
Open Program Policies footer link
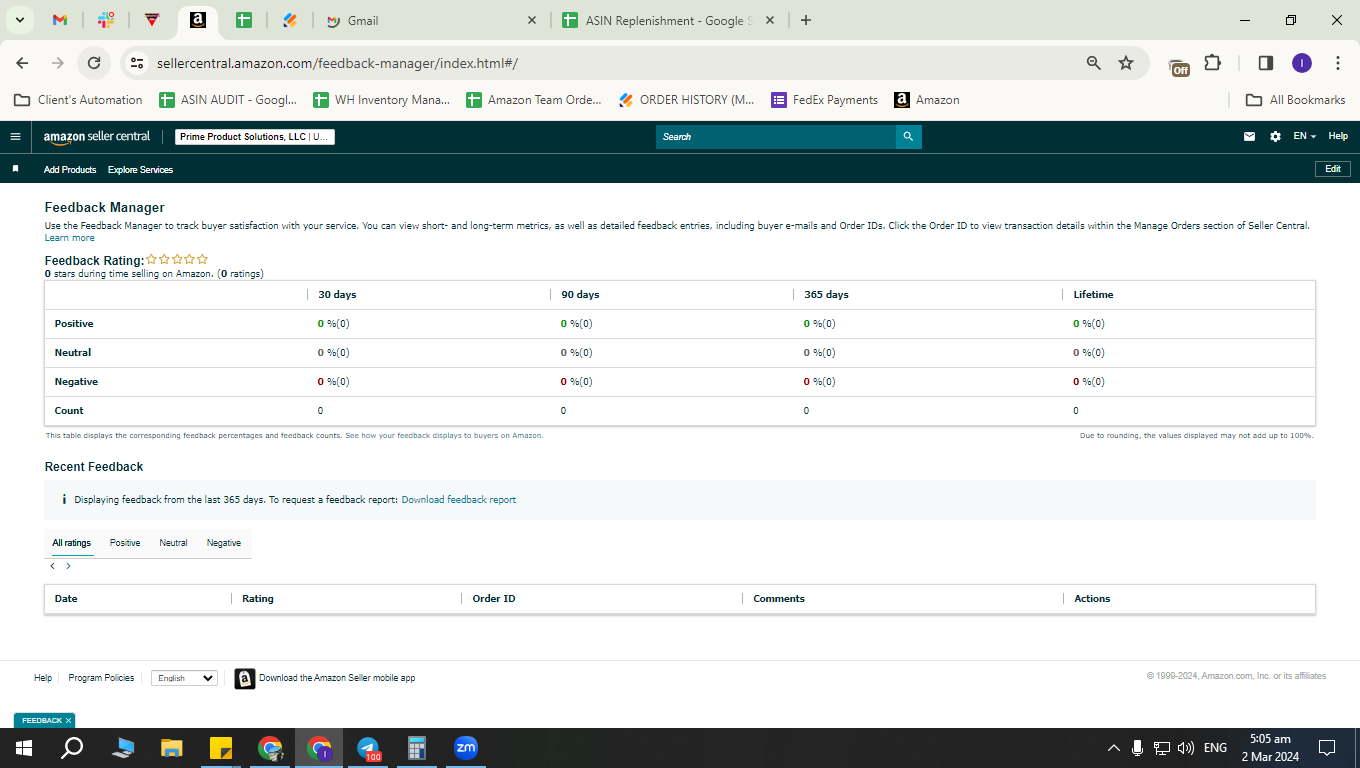pos(101,678)
